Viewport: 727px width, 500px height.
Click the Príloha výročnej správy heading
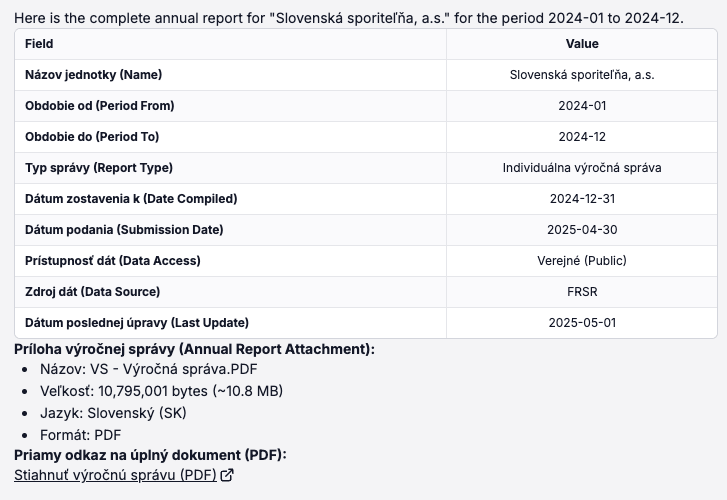point(194,349)
